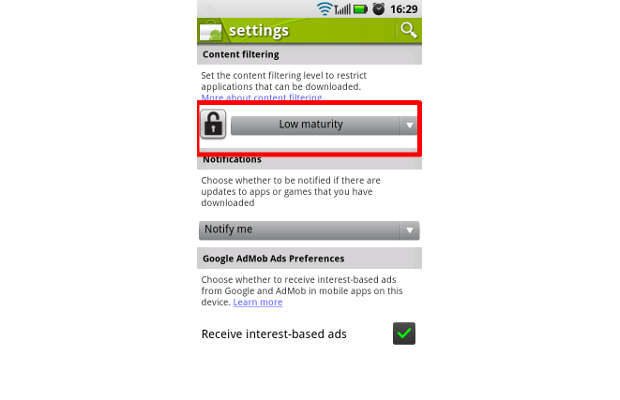Open the Low maturity dropdown
Viewport: 620px width, 400px height.
[x=323, y=125]
